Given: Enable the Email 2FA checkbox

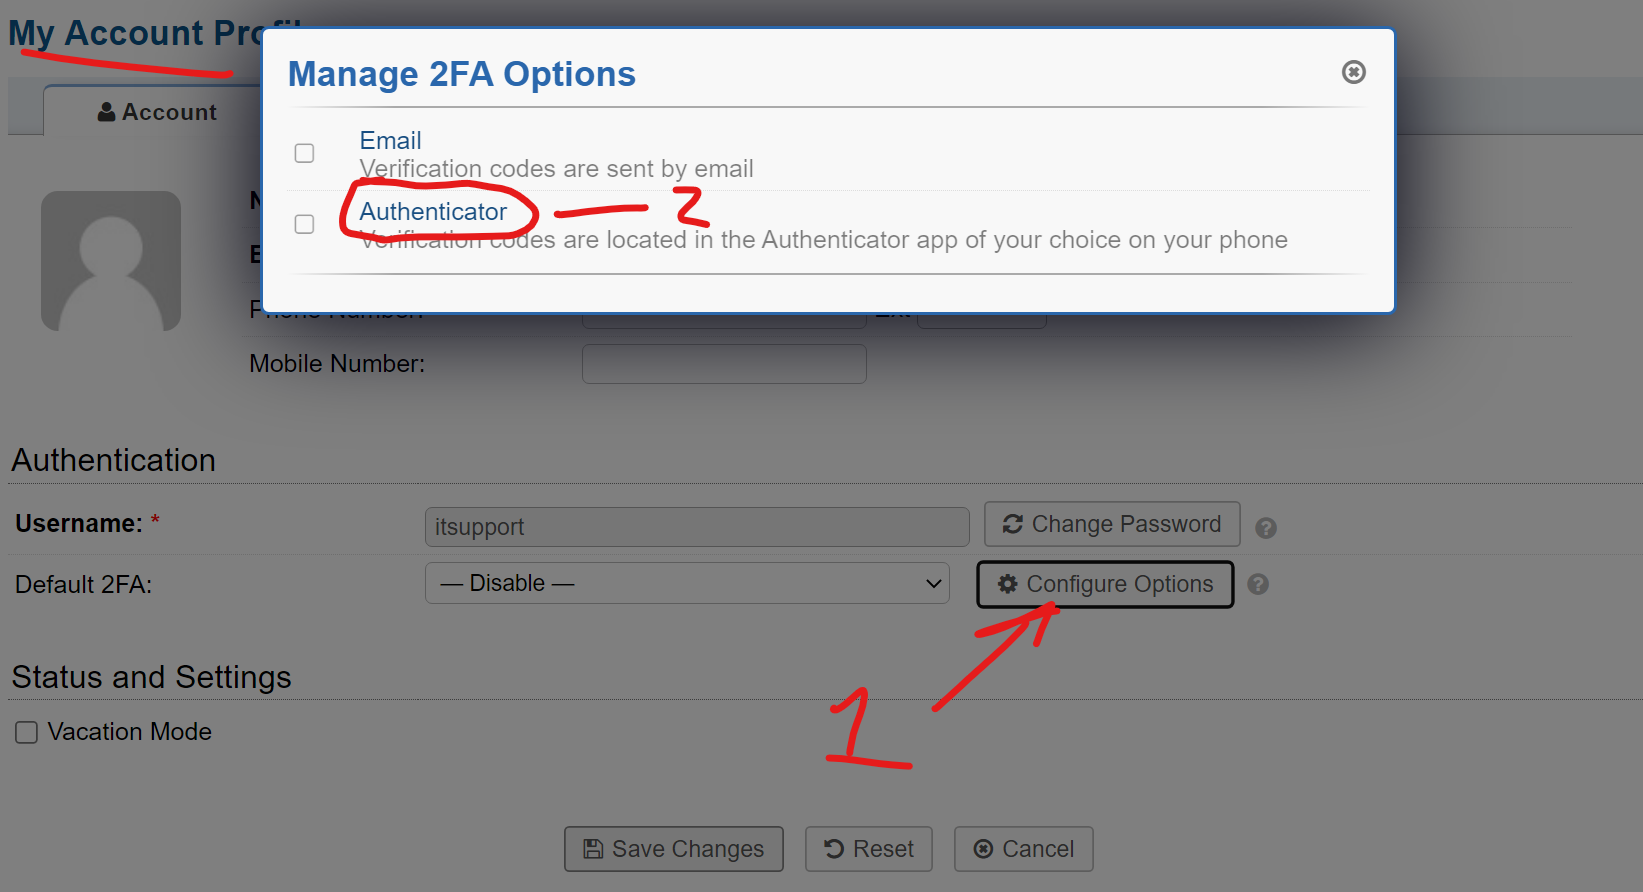Looking at the screenshot, I should pos(304,153).
